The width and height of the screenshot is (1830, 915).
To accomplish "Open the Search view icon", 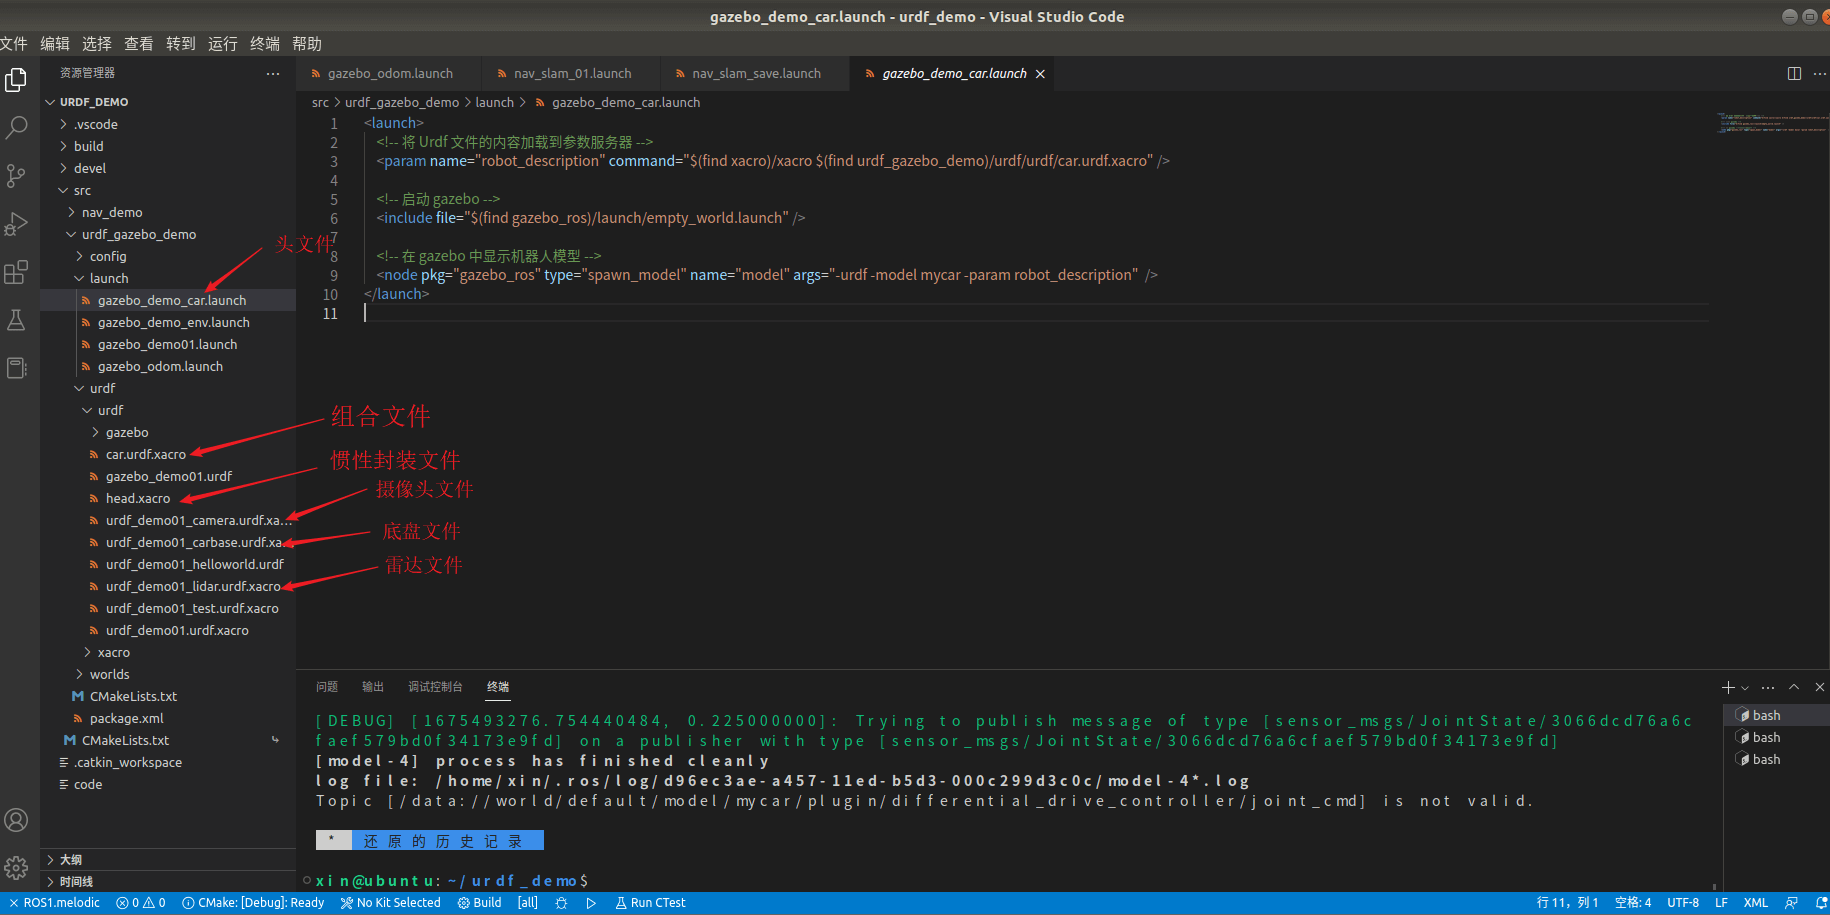I will 16,128.
